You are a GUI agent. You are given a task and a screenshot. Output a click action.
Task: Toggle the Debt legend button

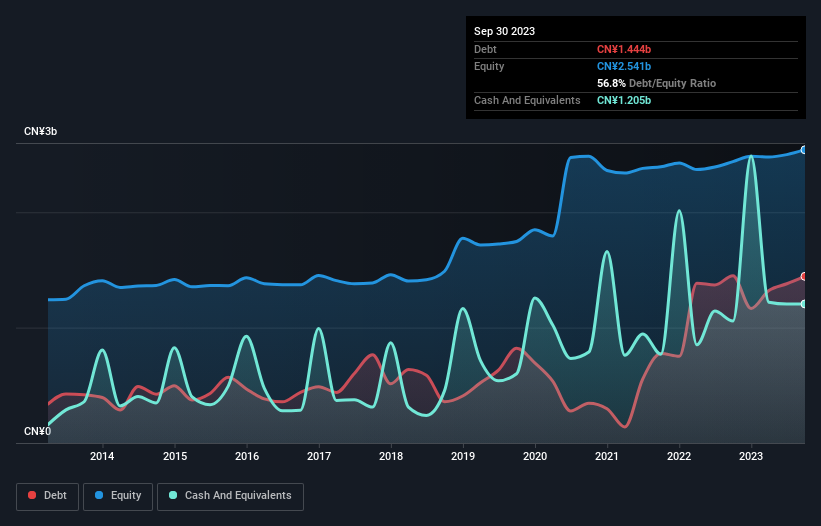(x=48, y=496)
